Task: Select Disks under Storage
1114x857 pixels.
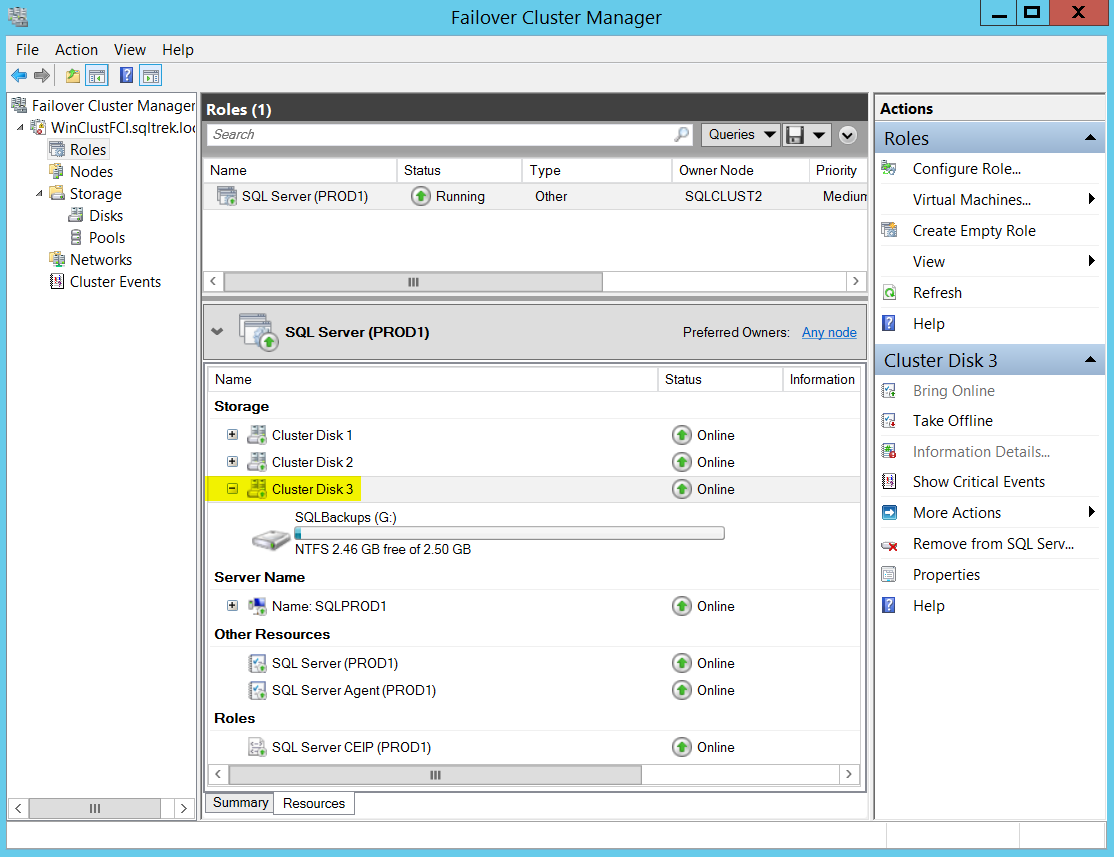Action: click(106, 216)
